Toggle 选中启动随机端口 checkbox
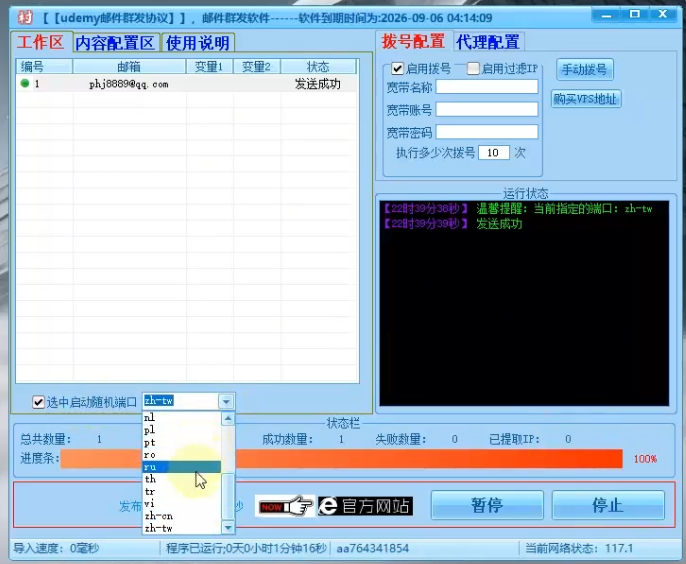Screen dimensions: 686x564 [38, 402]
